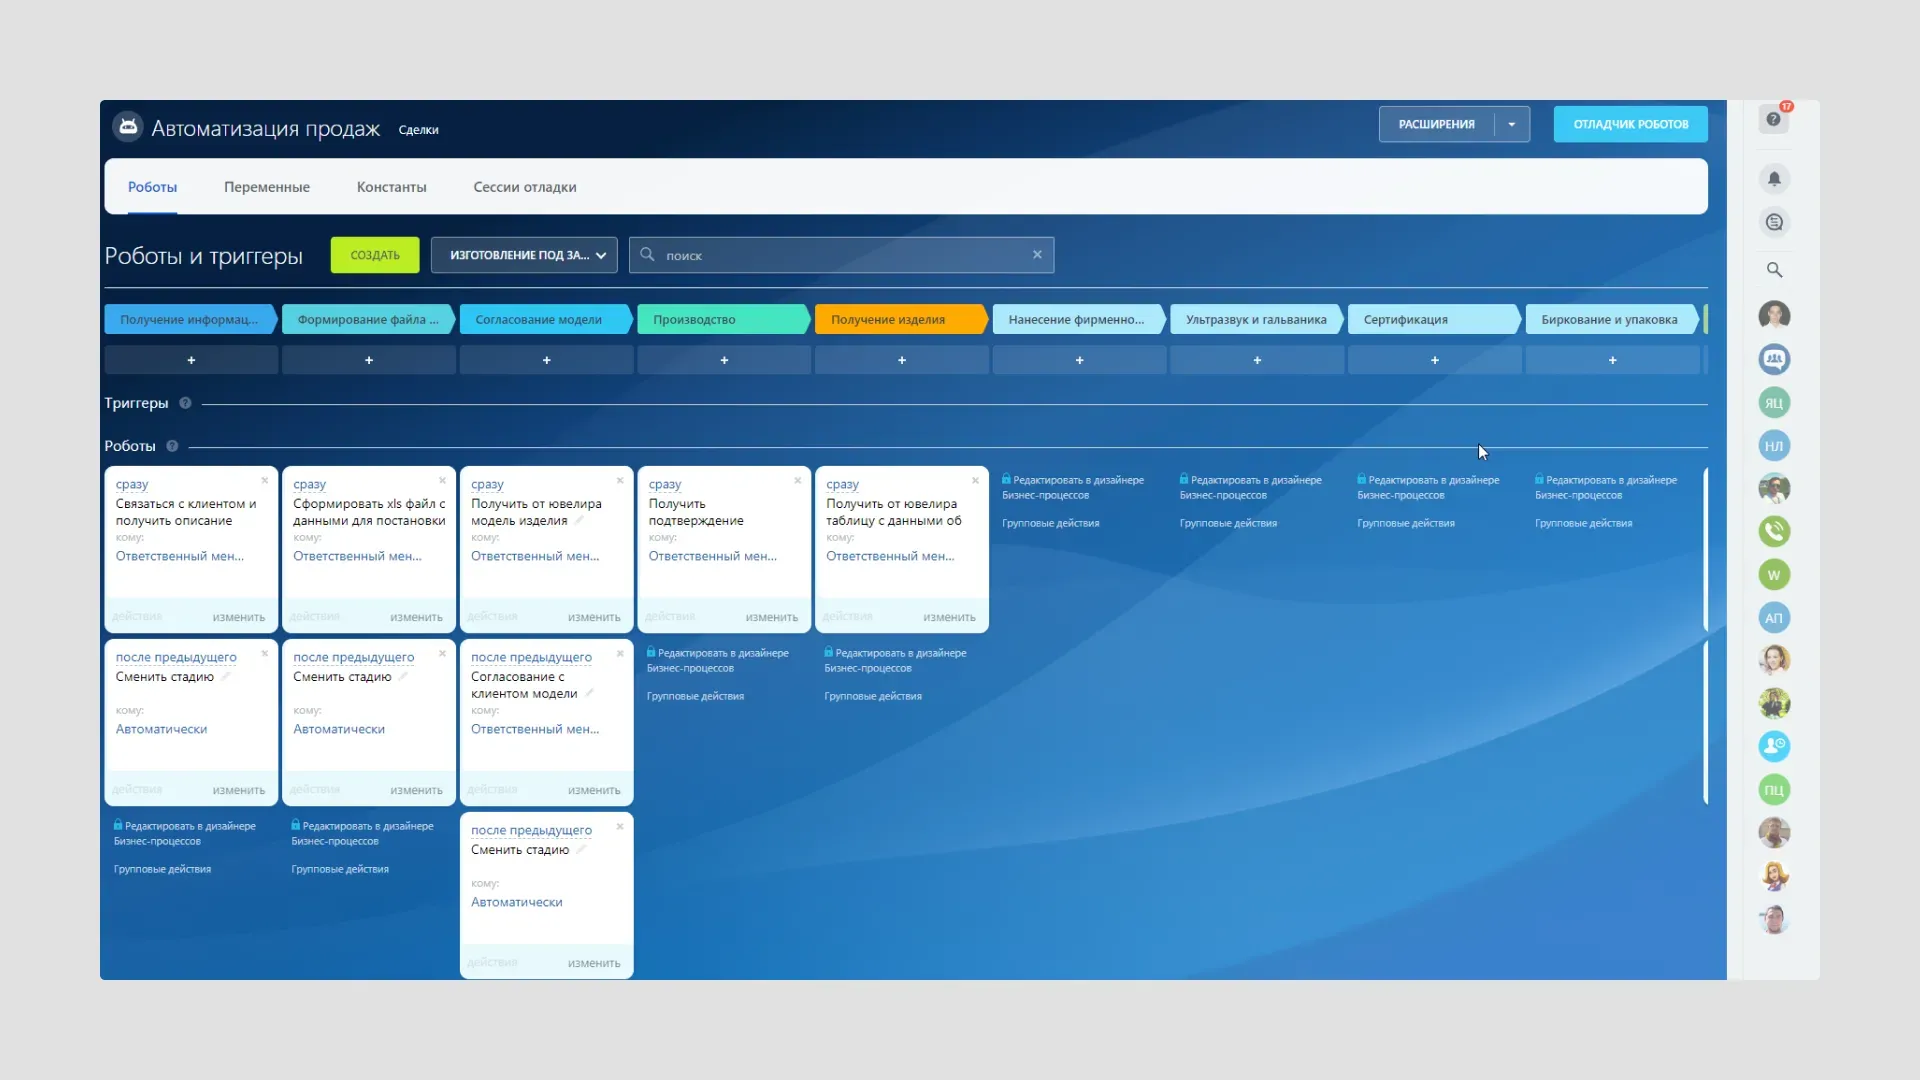Image resolution: width=1920 pixels, height=1080 pixels.
Task: Open the 'Изготовление под за...' funnel dropdown
Action: [x=524, y=255]
